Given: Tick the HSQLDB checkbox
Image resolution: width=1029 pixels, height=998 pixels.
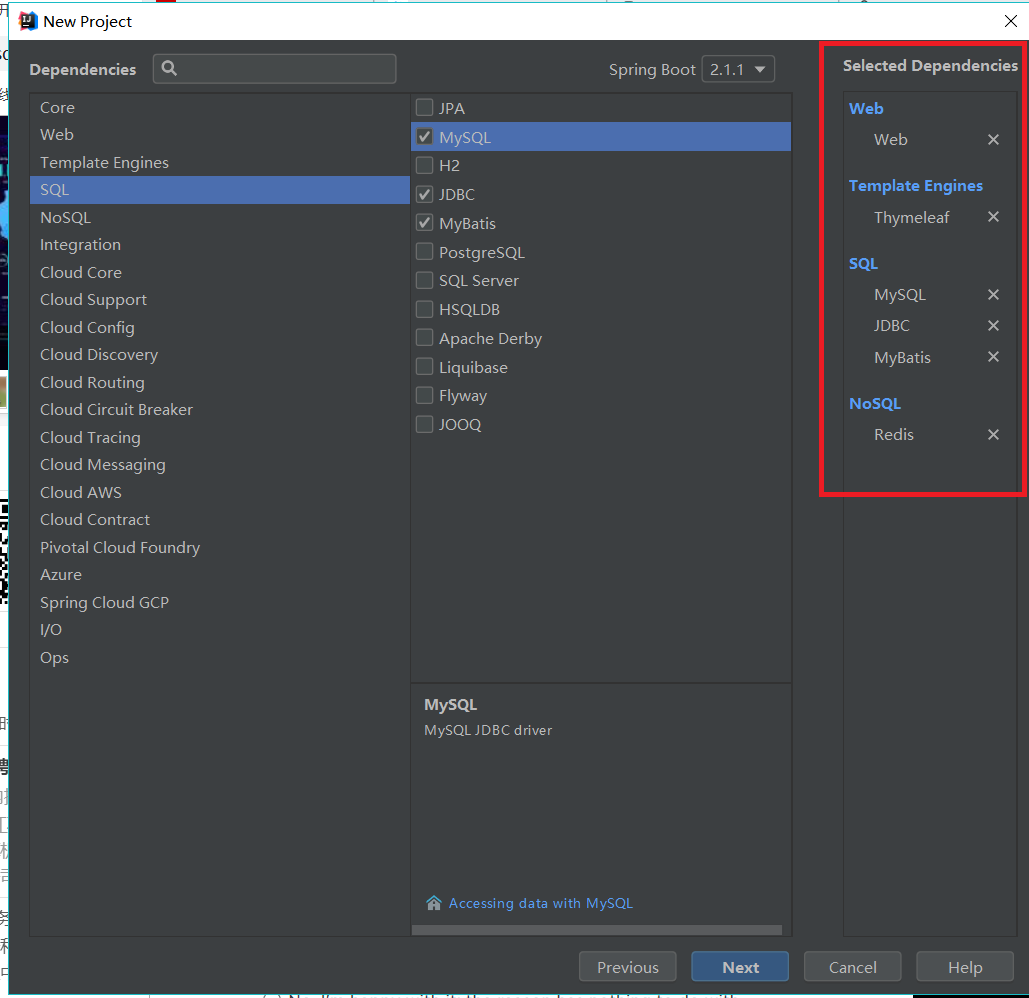Looking at the screenshot, I should 425,309.
